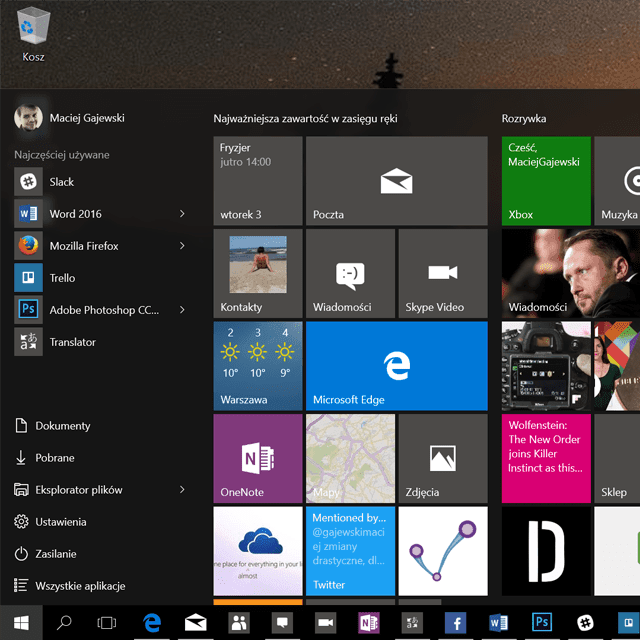Open Translator from the taskbar
Screen dimensions: 640x640
pyautogui.click(x=412, y=622)
